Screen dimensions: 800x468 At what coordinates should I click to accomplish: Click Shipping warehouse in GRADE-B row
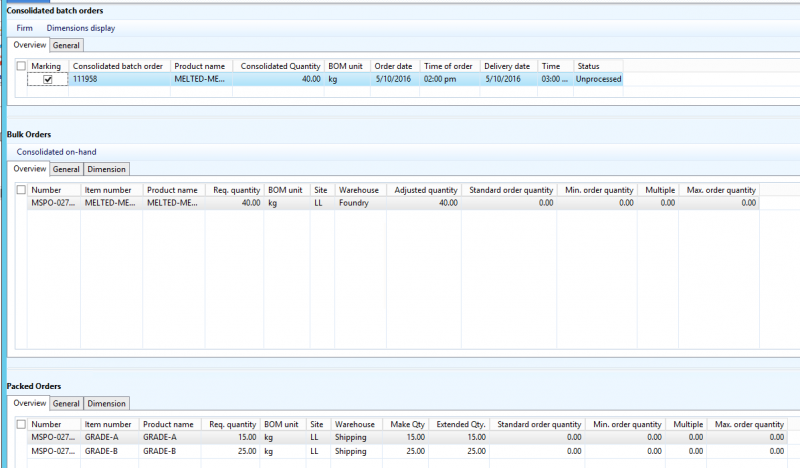[356, 451]
